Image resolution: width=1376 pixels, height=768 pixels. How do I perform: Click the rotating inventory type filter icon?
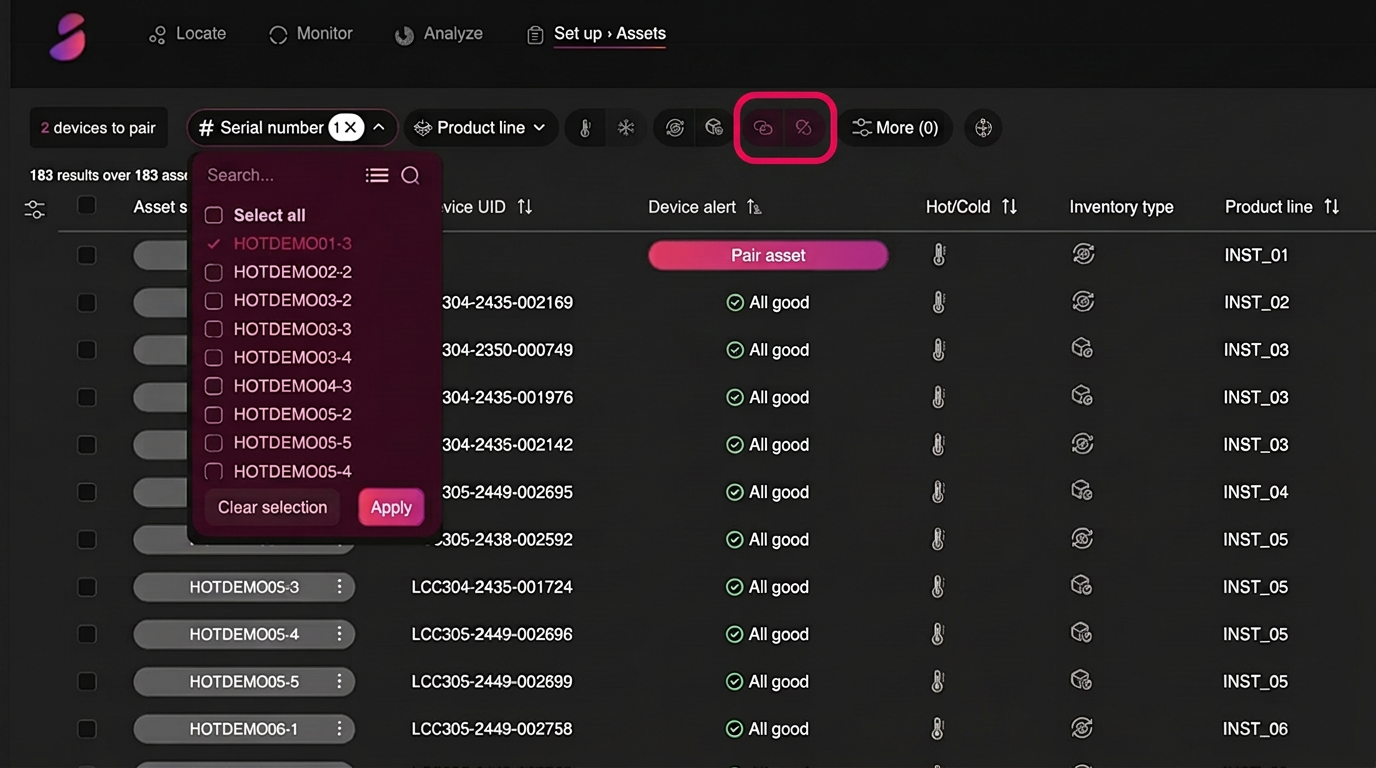pos(675,128)
